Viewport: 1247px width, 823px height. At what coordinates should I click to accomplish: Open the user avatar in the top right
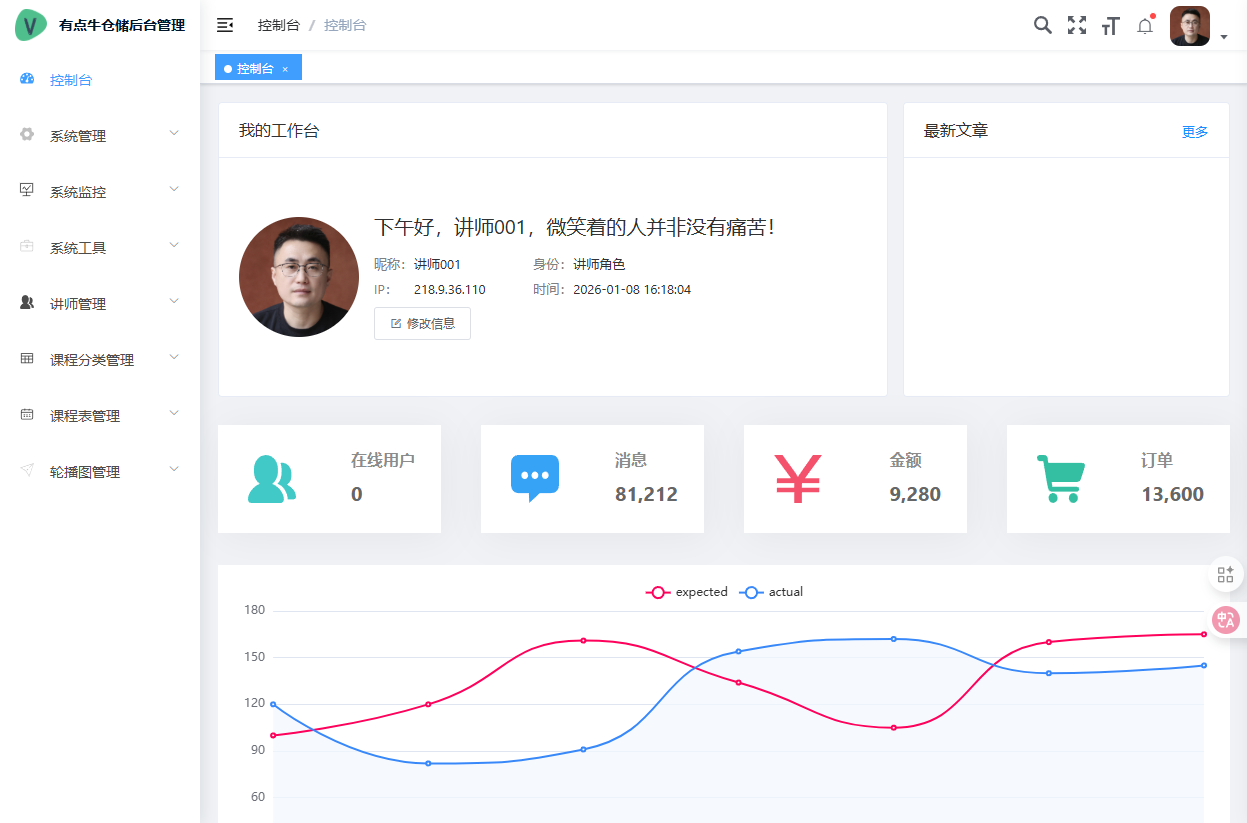[1189, 25]
